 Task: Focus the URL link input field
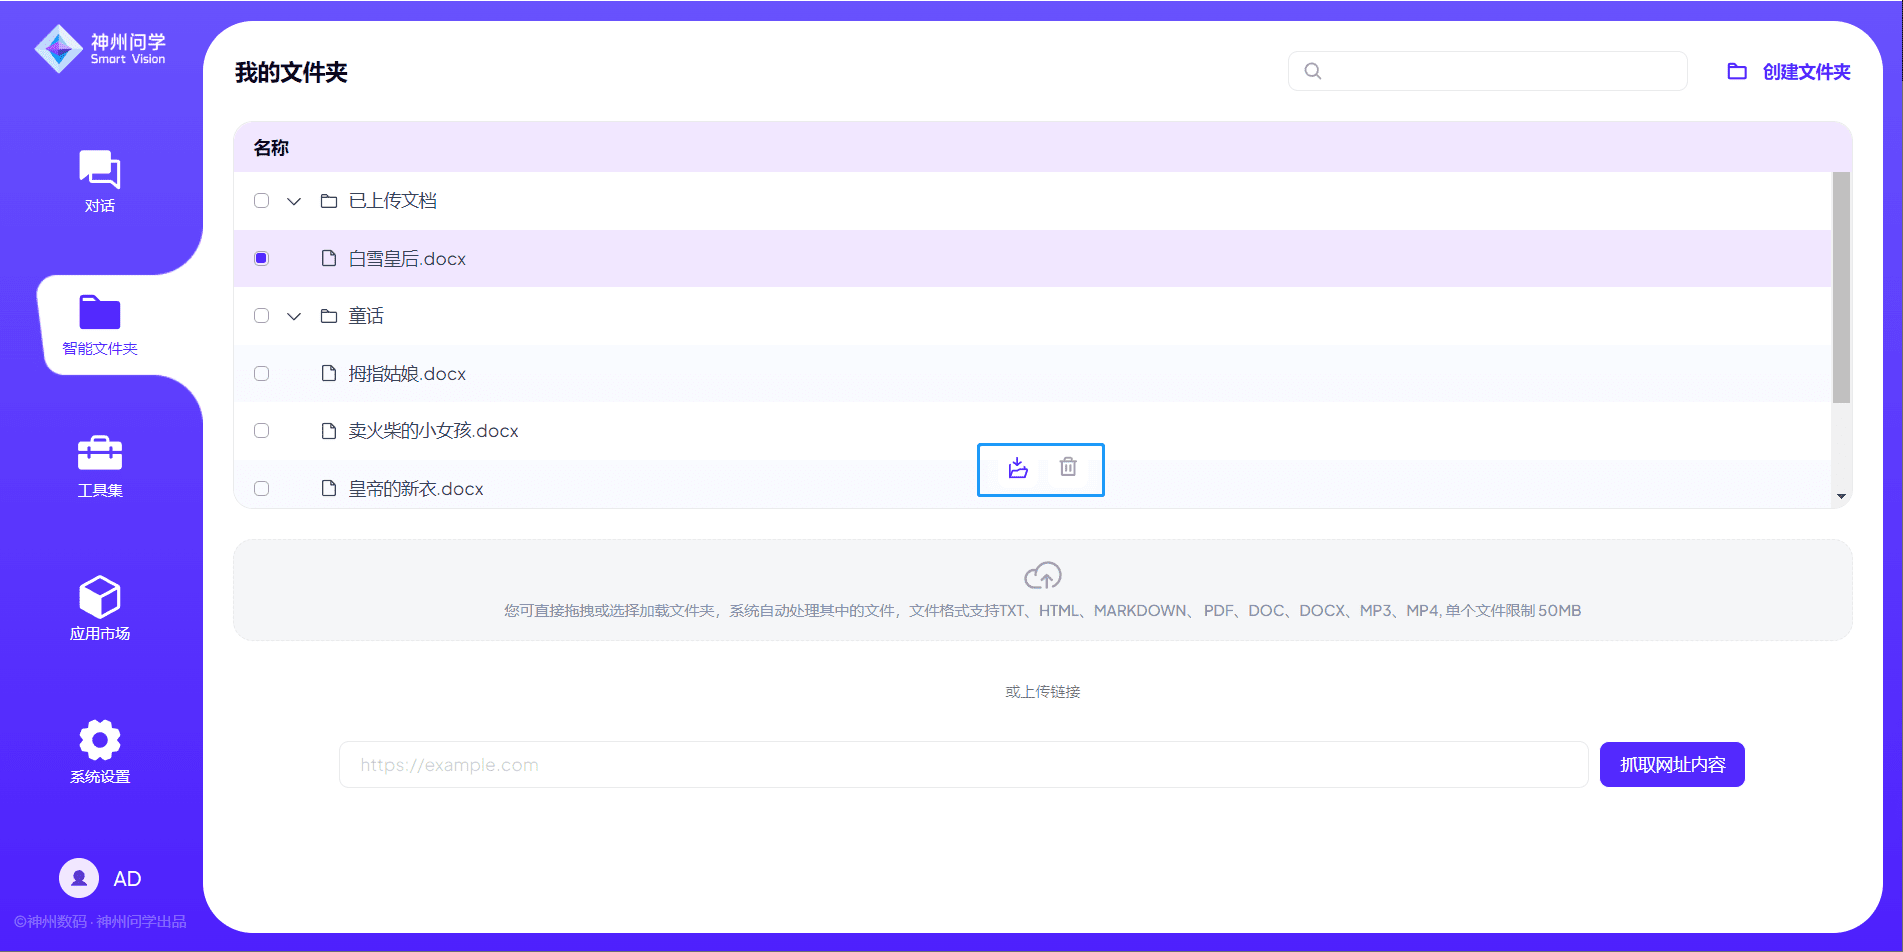(963, 765)
